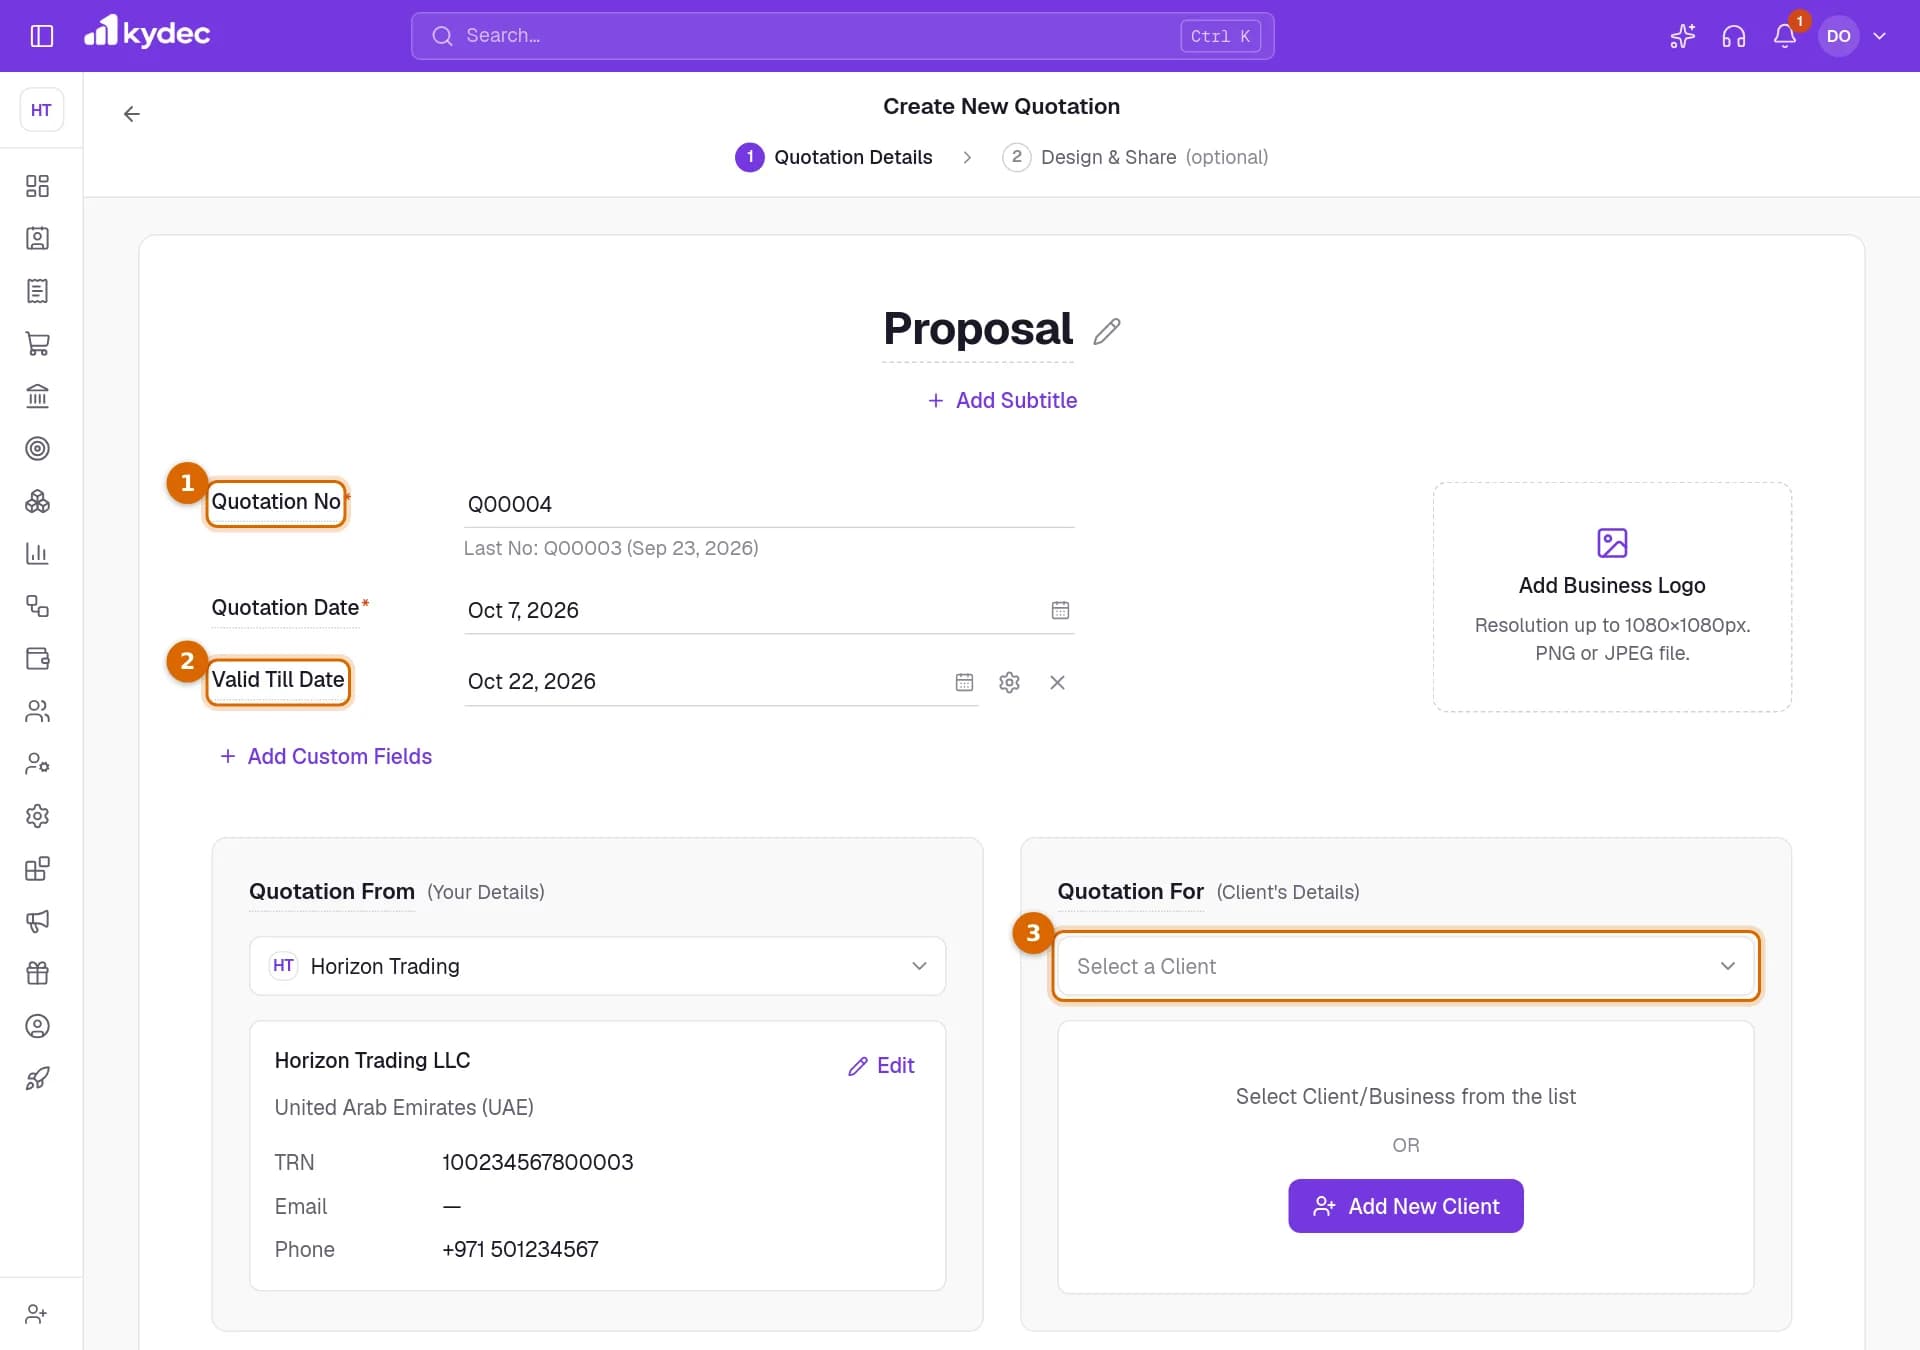Open dashboard grid icon in sidebar
The height and width of the screenshot is (1350, 1920).
pos(37,186)
